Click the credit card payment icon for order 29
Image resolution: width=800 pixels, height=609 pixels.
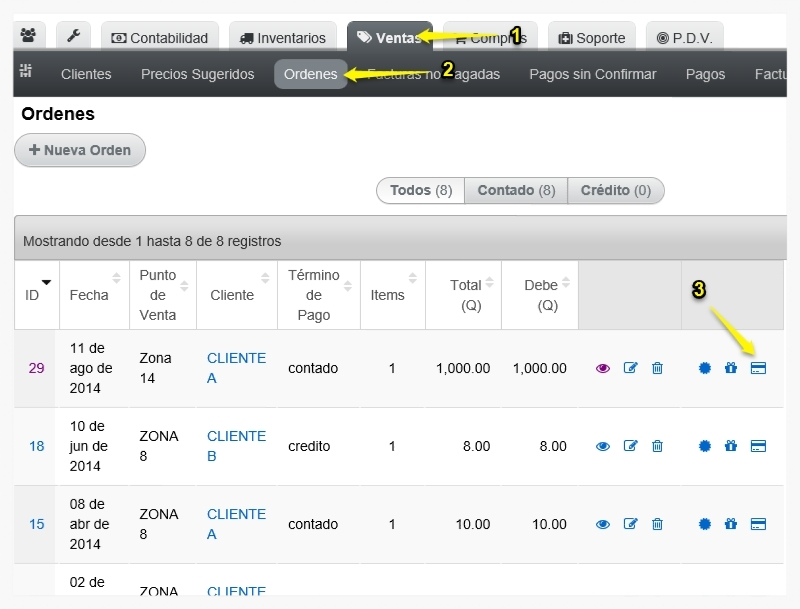pos(758,368)
